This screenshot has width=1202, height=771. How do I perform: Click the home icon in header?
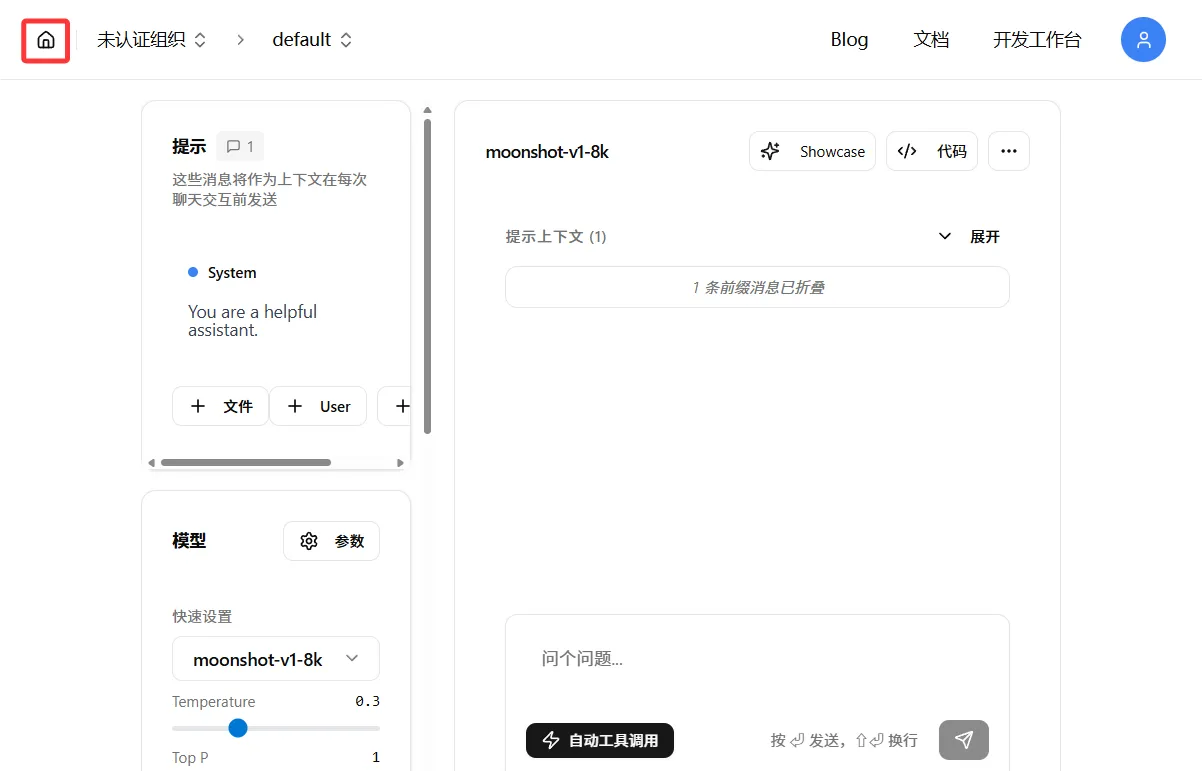[45, 41]
